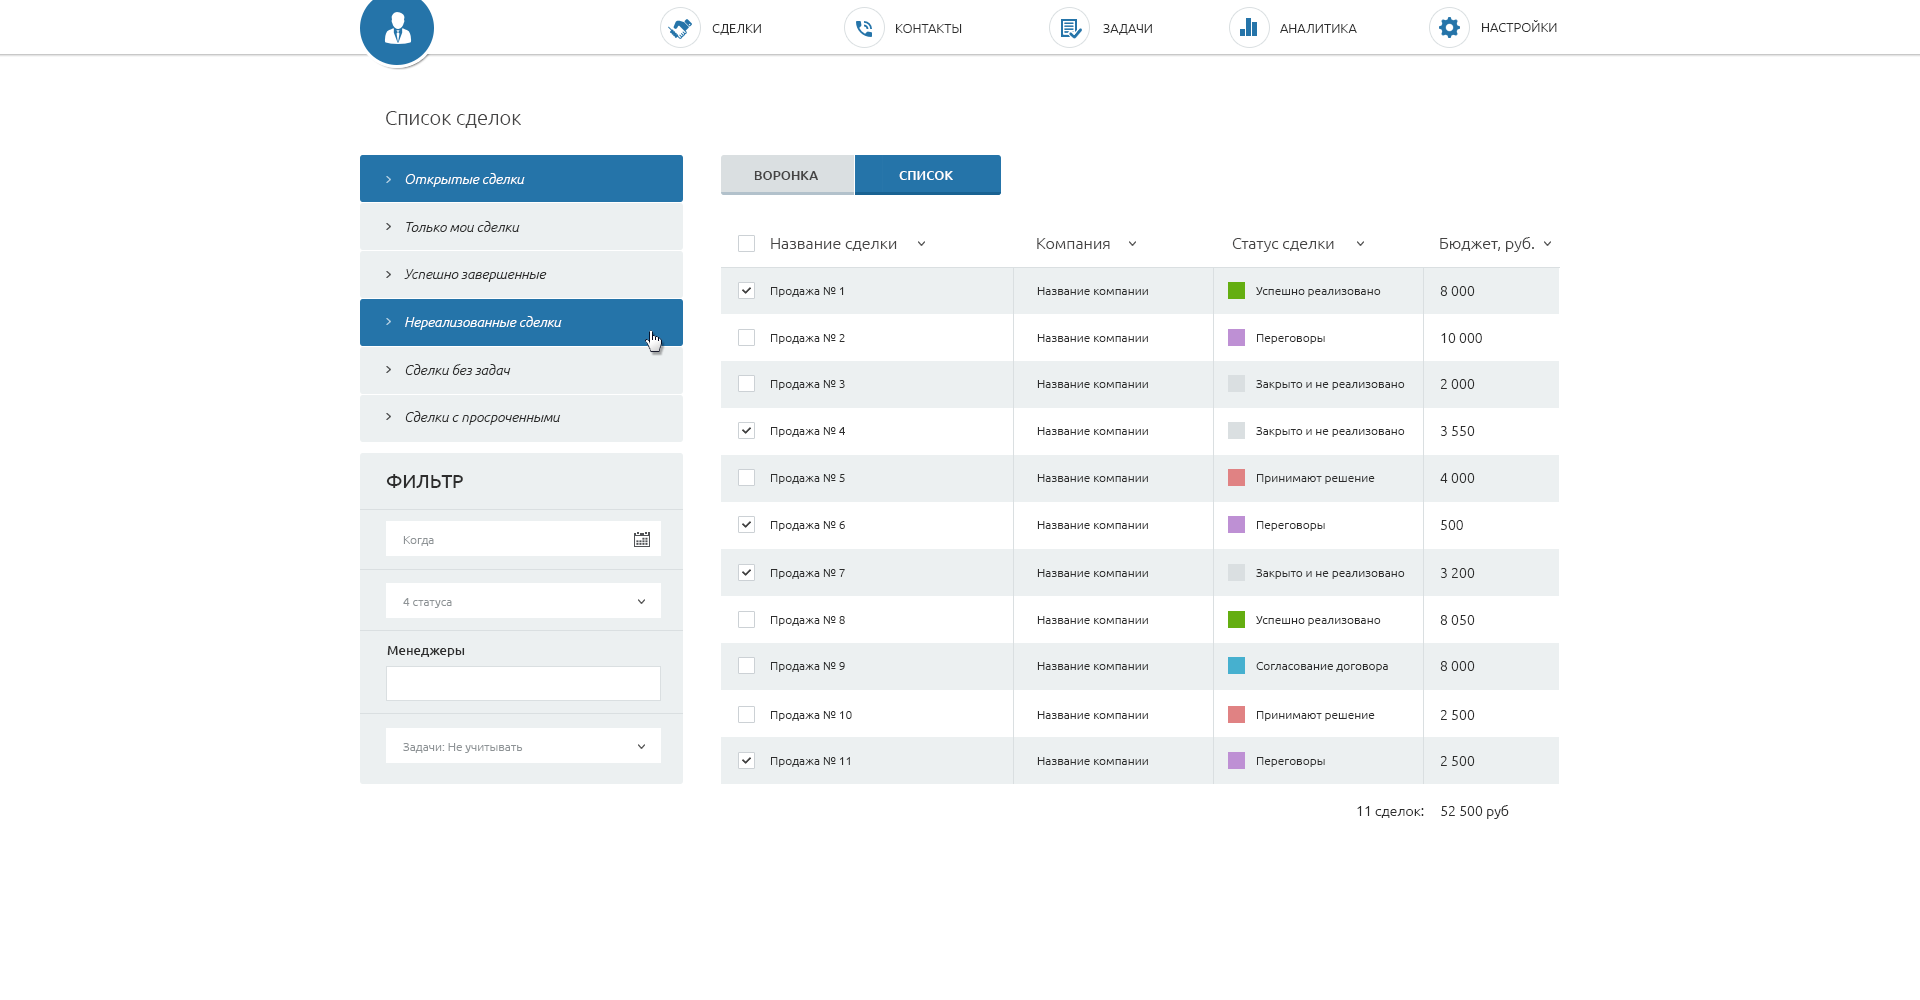Switch to the Воронка tab
The height and width of the screenshot is (1000, 1920).
[787, 175]
